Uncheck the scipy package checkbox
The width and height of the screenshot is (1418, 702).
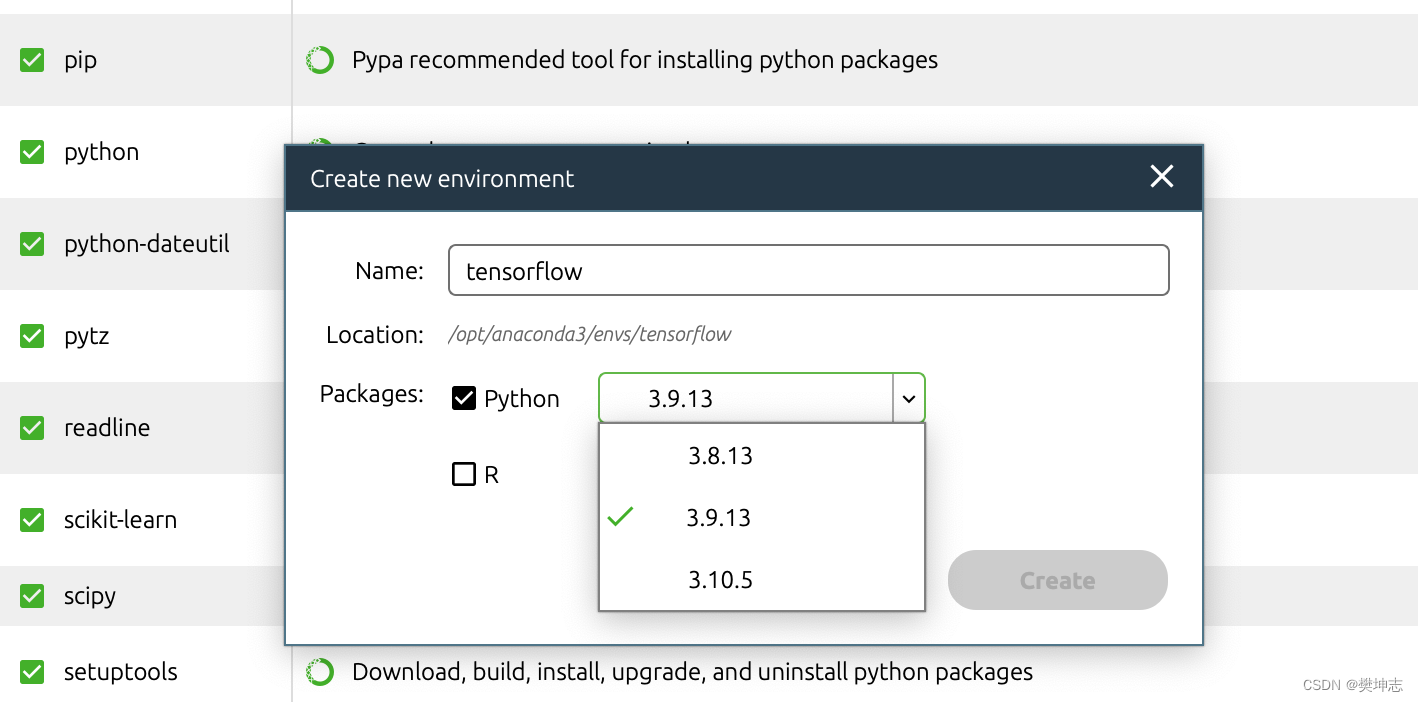[32, 596]
